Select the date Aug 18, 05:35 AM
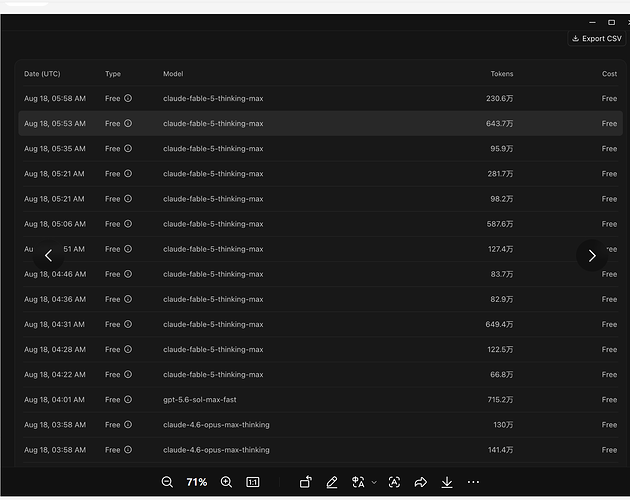The height and width of the screenshot is (500, 630). click(x=55, y=149)
